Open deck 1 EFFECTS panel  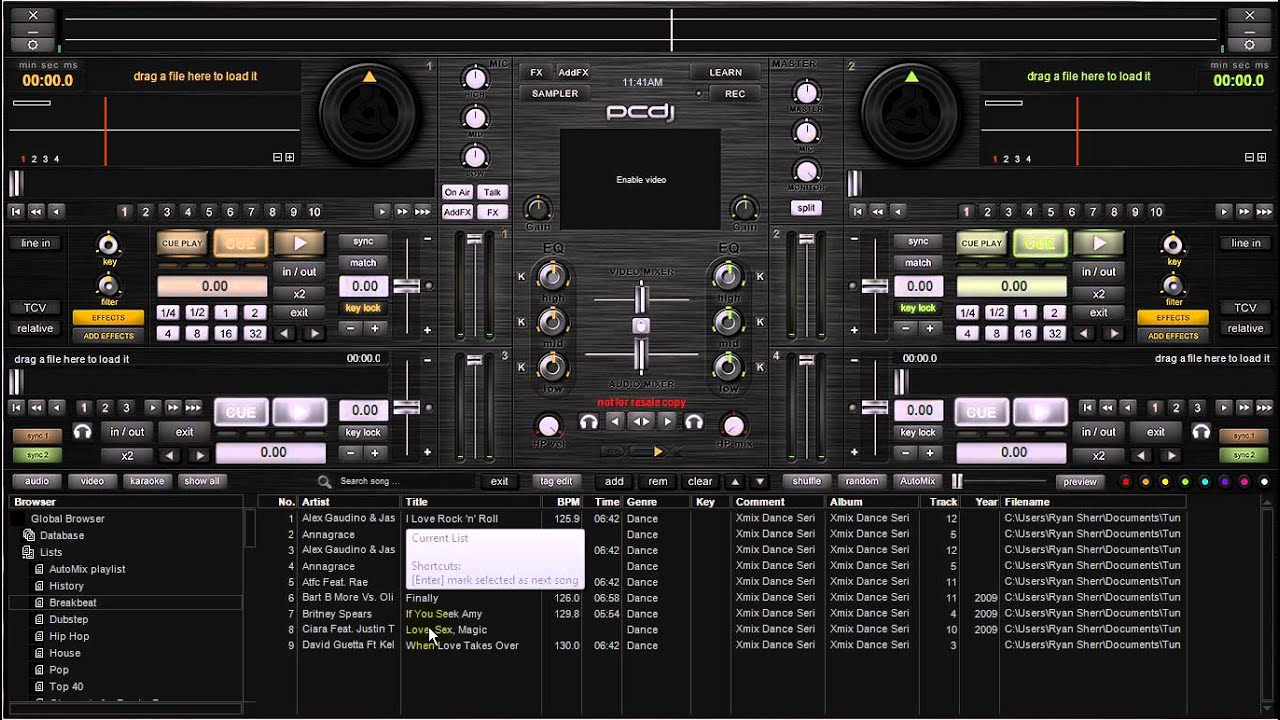[108, 317]
